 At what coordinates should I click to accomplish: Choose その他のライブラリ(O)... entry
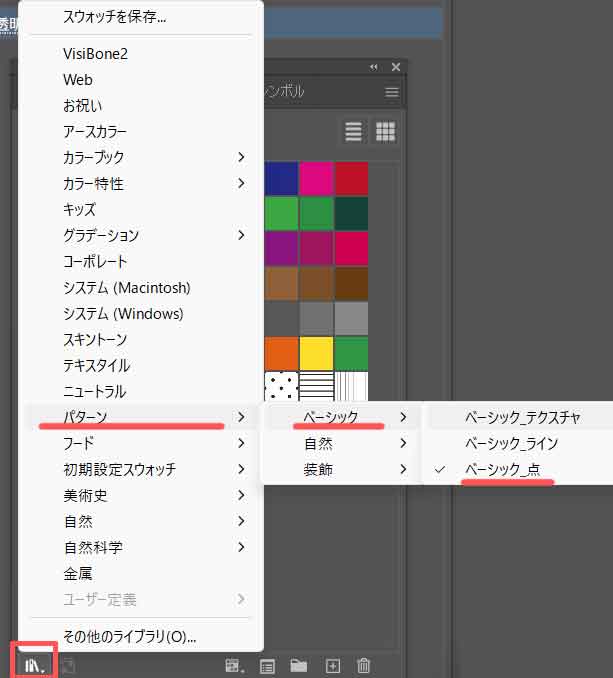pyautogui.click(x=141, y=636)
